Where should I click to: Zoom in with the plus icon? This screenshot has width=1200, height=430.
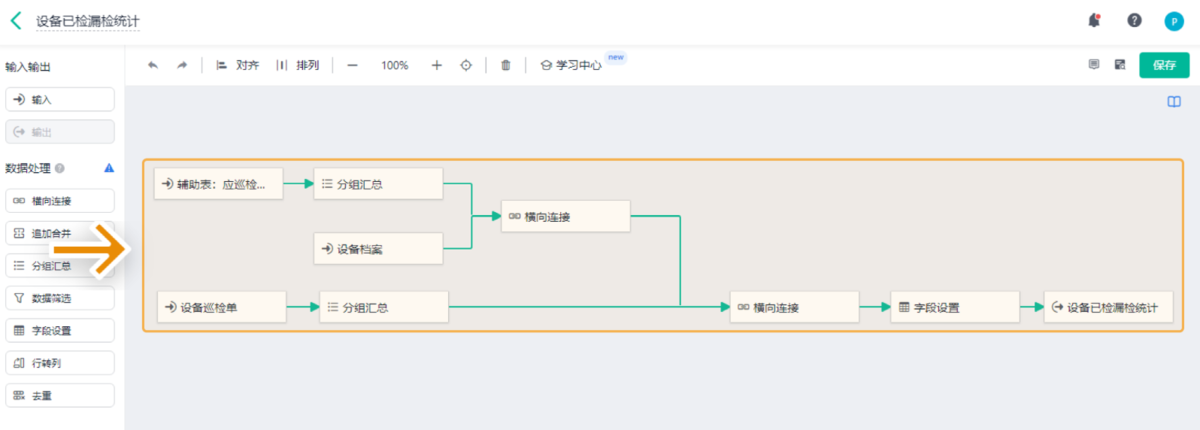point(436,65)
